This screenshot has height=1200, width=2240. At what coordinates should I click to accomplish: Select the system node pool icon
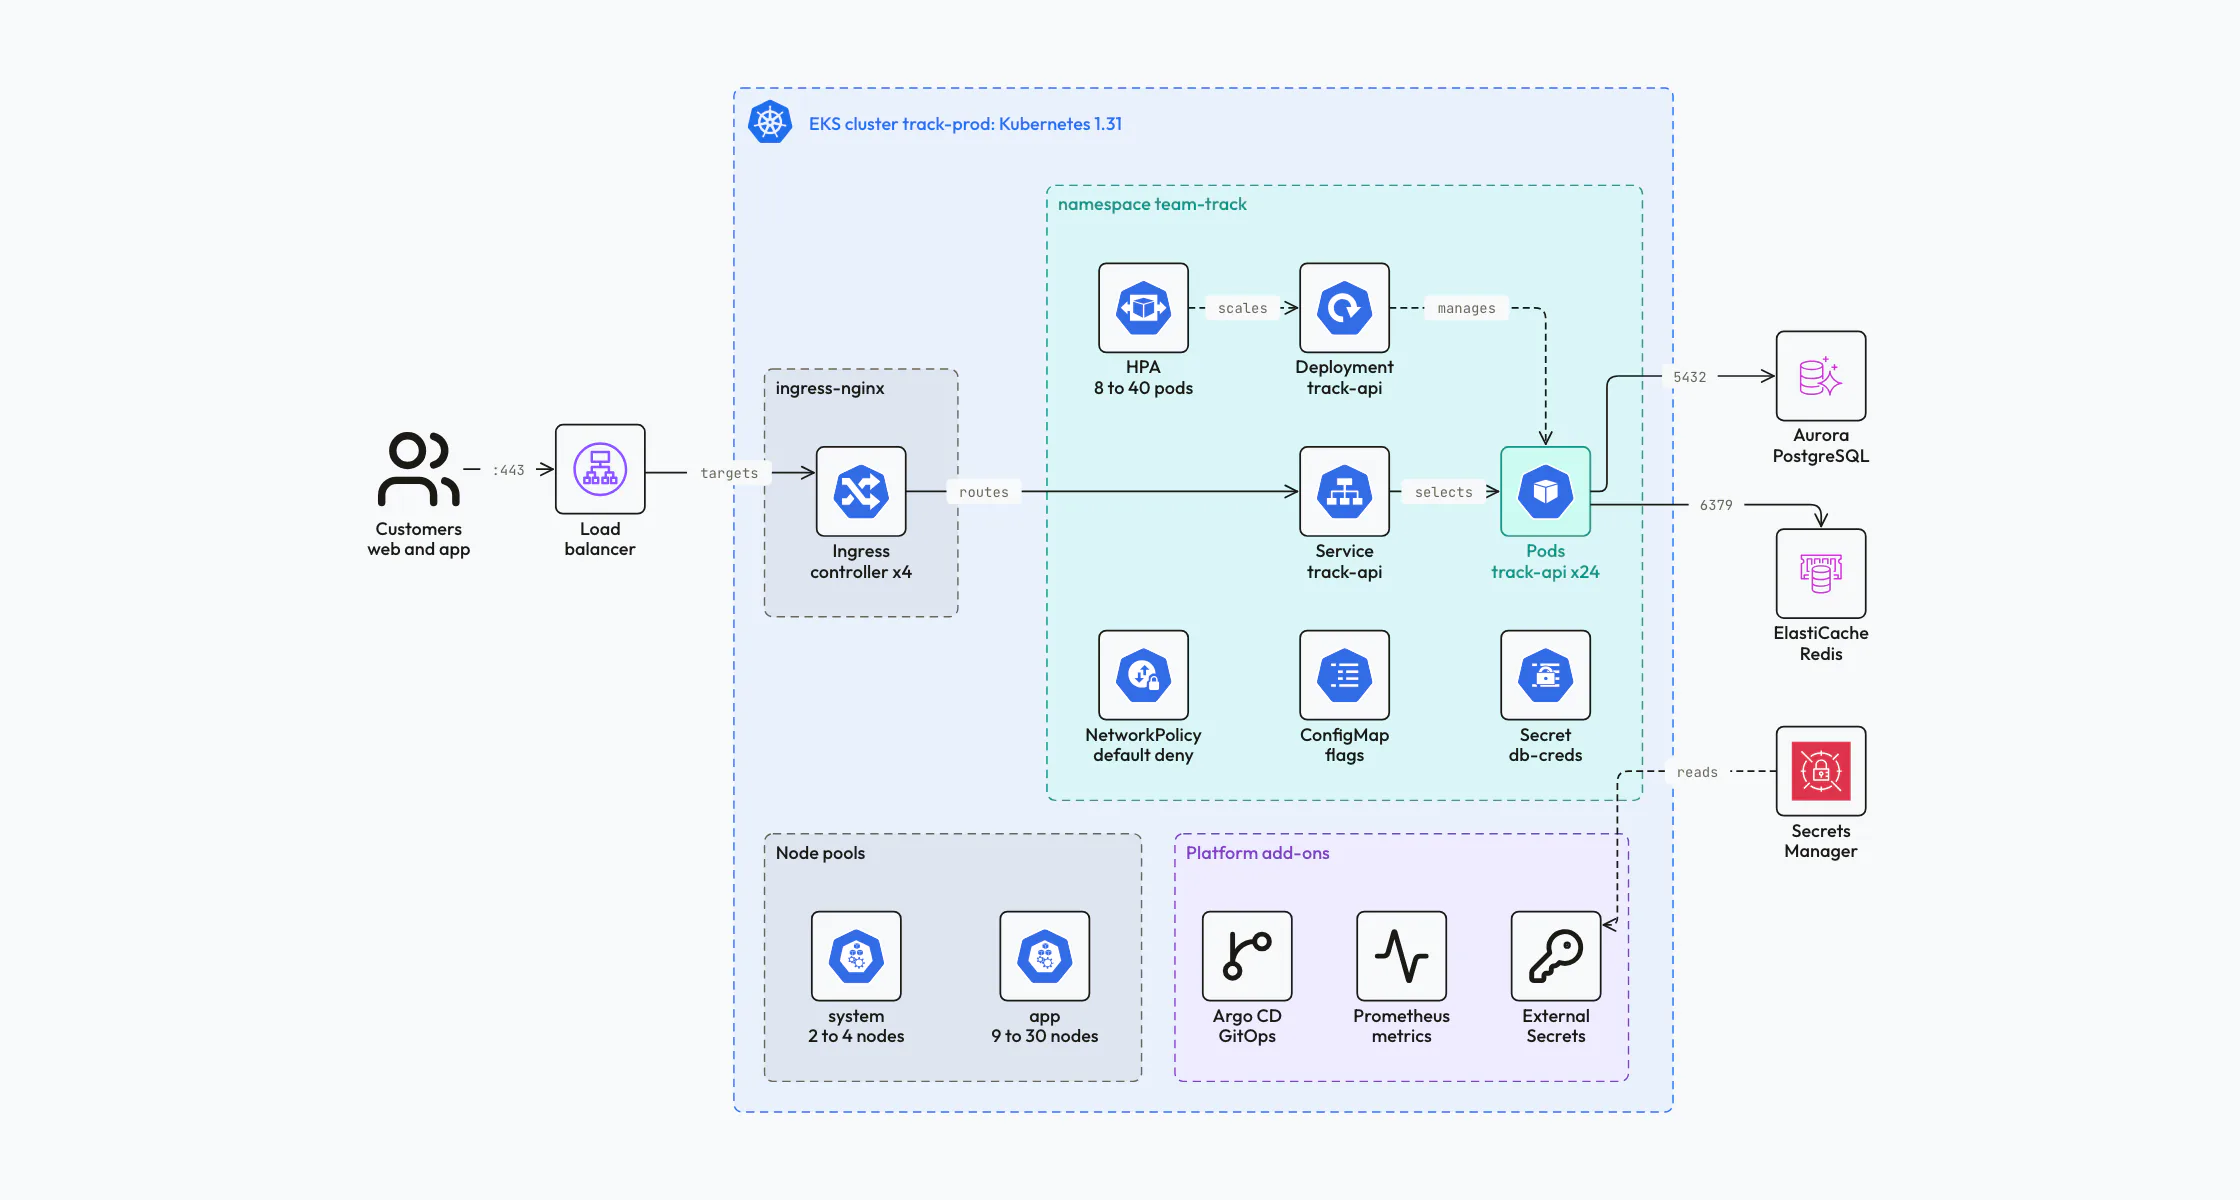[856, 956]
